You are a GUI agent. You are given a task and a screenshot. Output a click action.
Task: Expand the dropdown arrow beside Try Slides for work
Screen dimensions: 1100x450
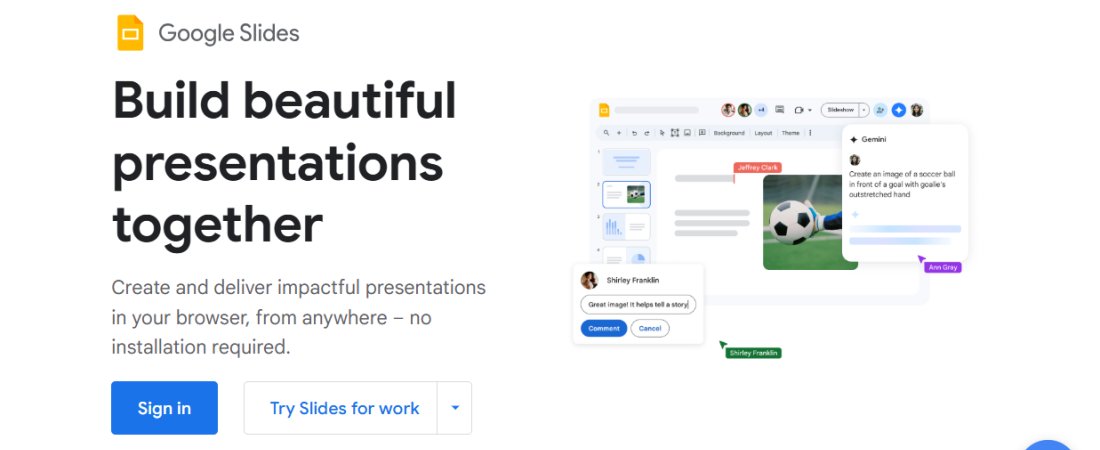[x=455, y=408]
